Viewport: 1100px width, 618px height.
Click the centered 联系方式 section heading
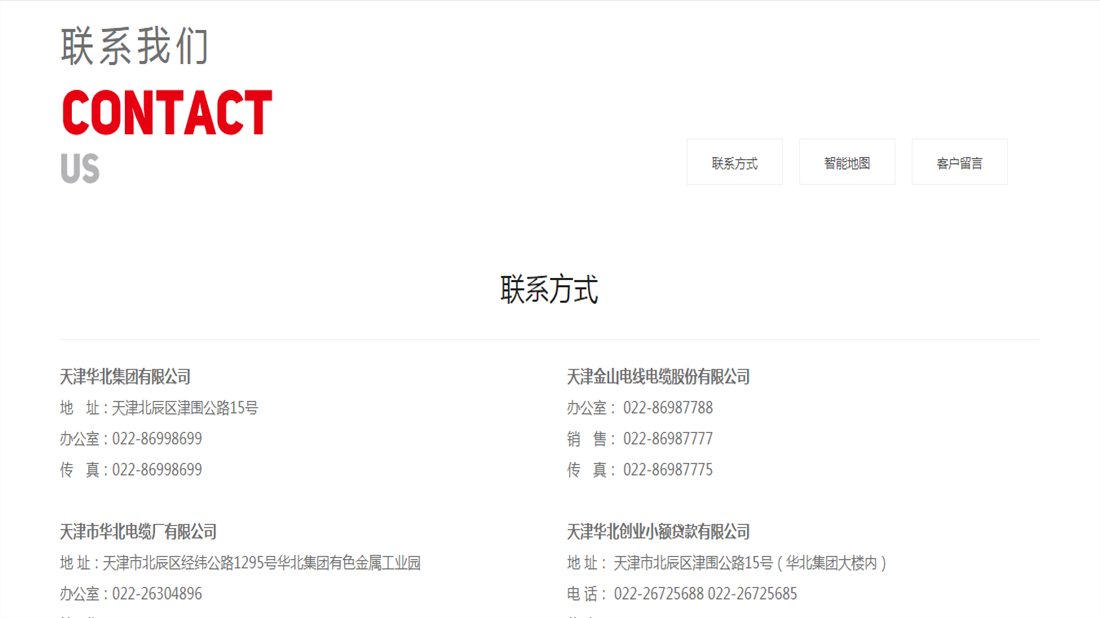coord(549,289)
